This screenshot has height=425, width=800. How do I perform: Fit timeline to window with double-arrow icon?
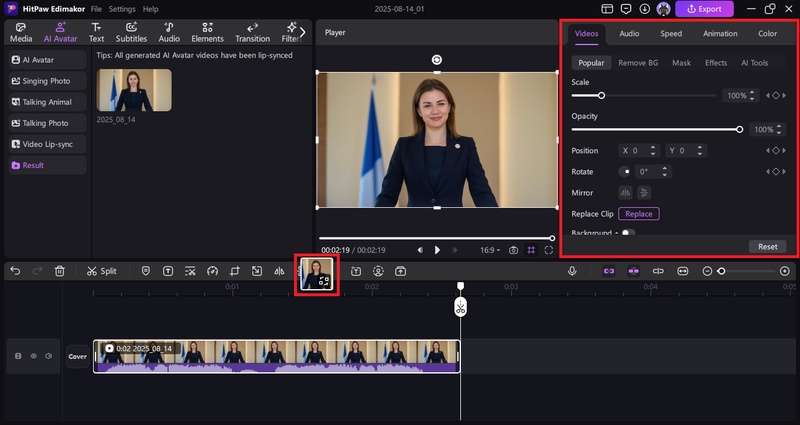(683, 271)
